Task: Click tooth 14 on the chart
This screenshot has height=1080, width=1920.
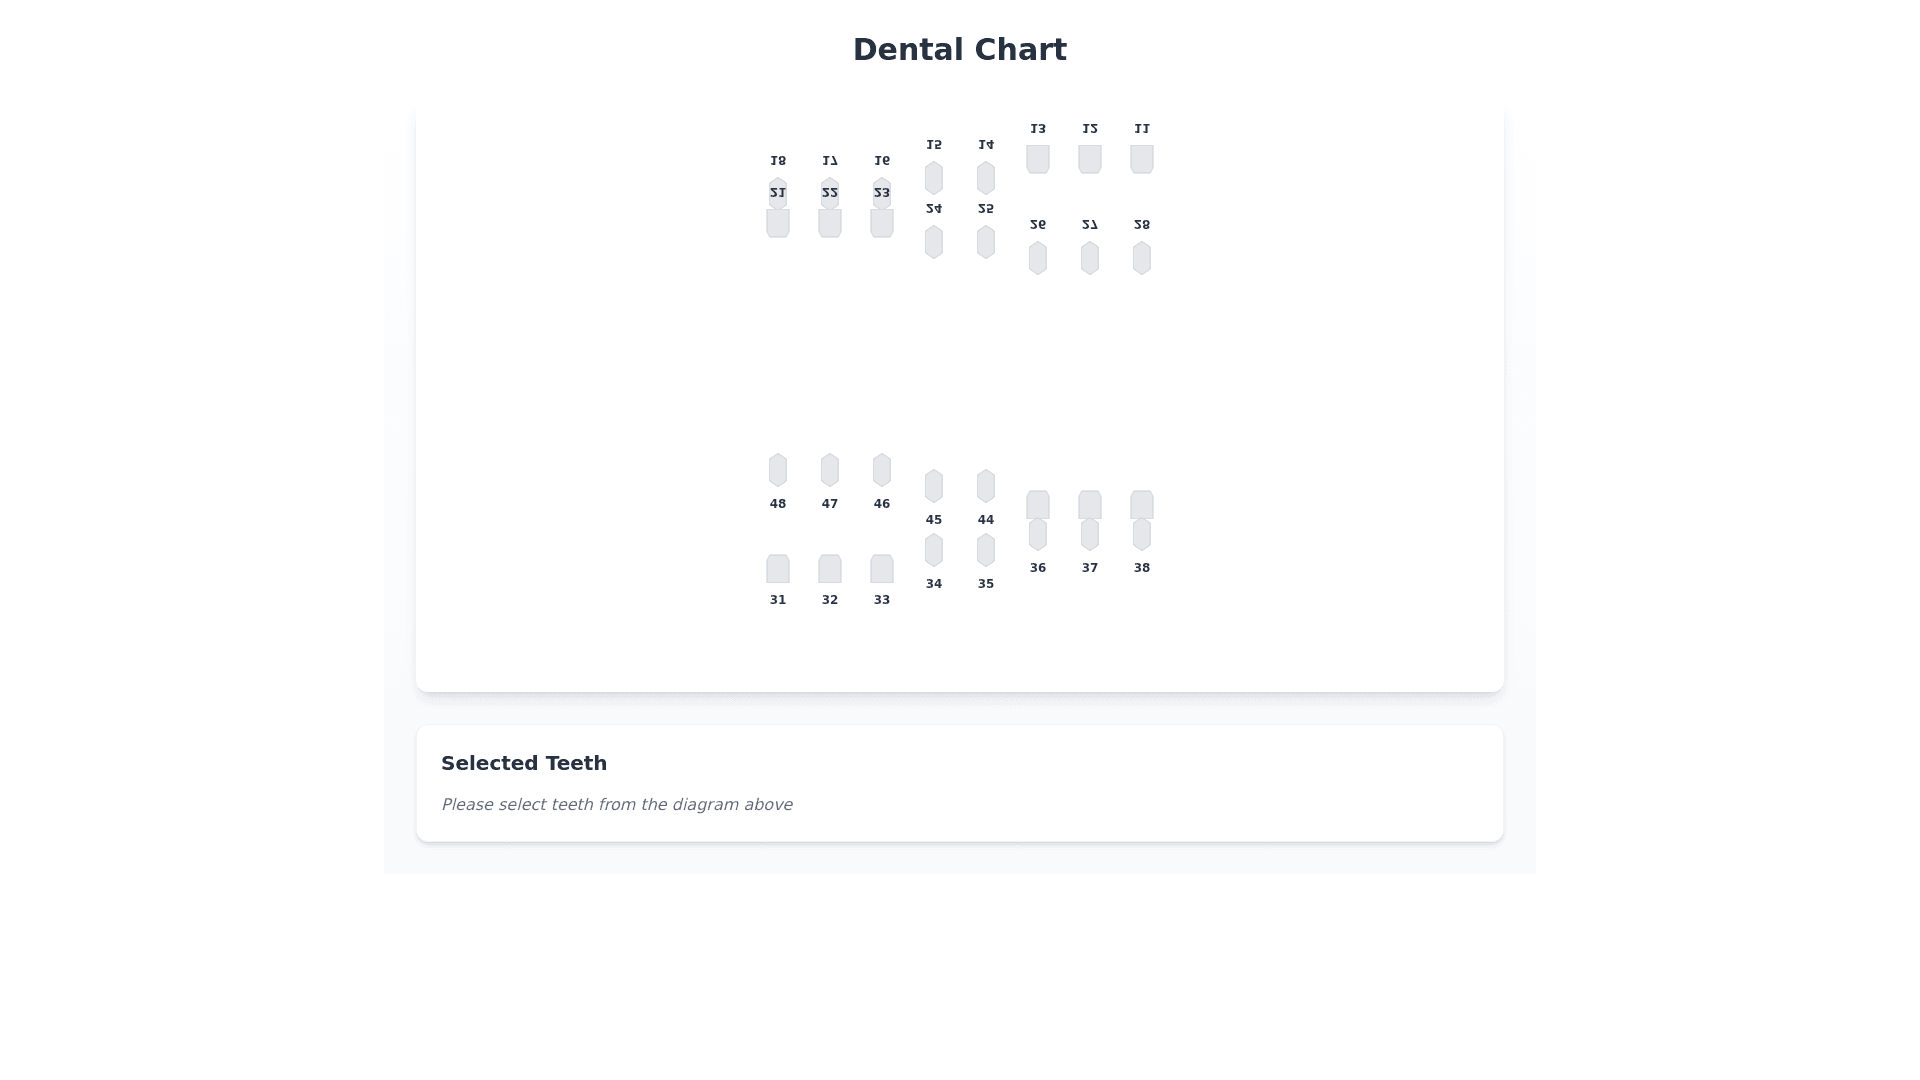Action: point(986,178)
